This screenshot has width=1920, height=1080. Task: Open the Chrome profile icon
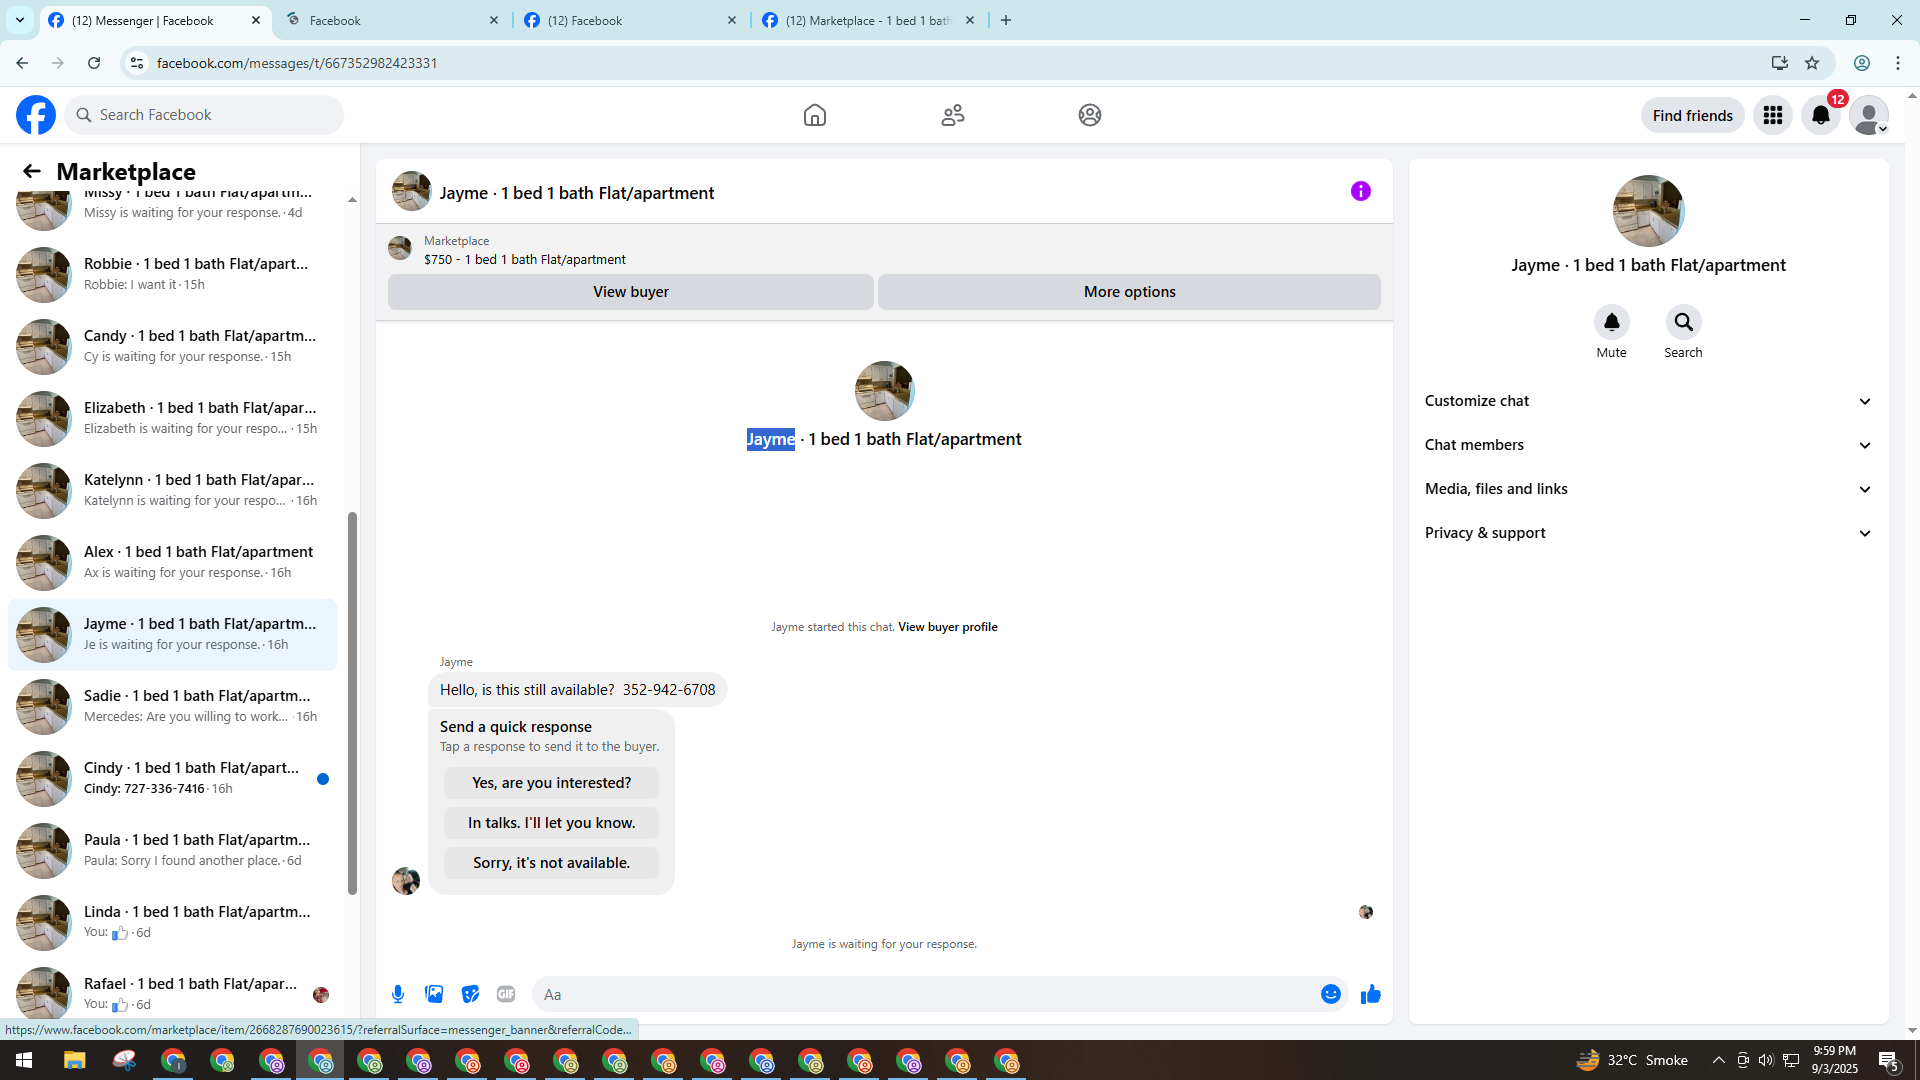[1862, 63]
